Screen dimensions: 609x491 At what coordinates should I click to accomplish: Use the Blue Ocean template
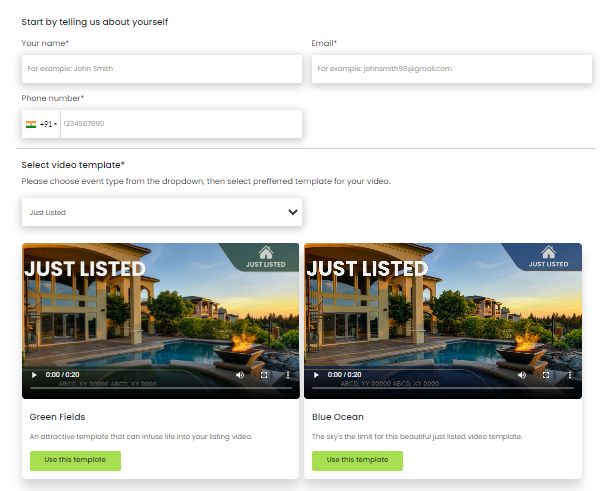coord(357,460)
